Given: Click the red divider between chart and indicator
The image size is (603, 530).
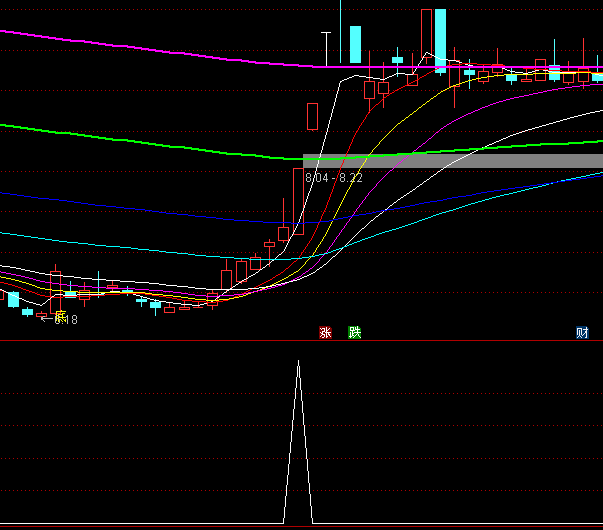Looking at the screenshot, I should click(150, 342).
